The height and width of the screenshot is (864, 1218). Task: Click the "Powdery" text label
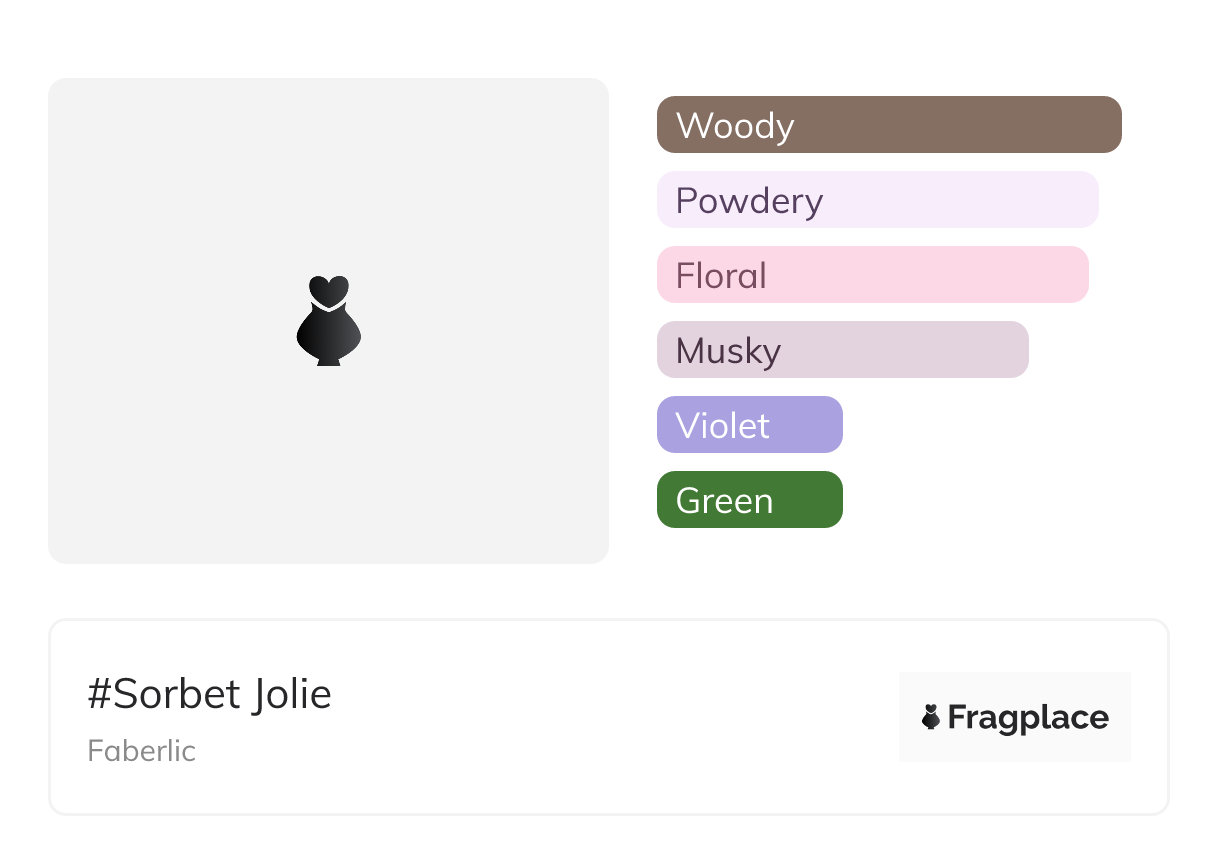(749, 201)
